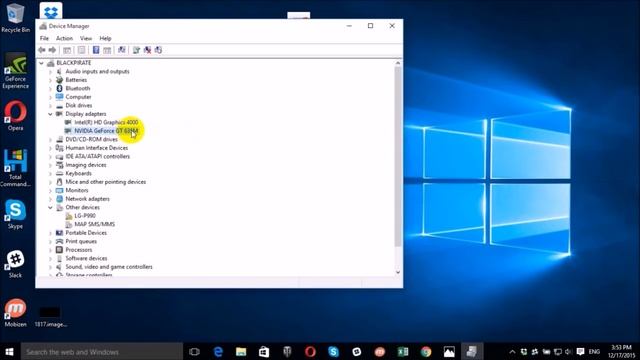The height and width of the screenshot is (360, 640).
Task: Toggle the console tree toolbar button
Action: pos(67,50)
